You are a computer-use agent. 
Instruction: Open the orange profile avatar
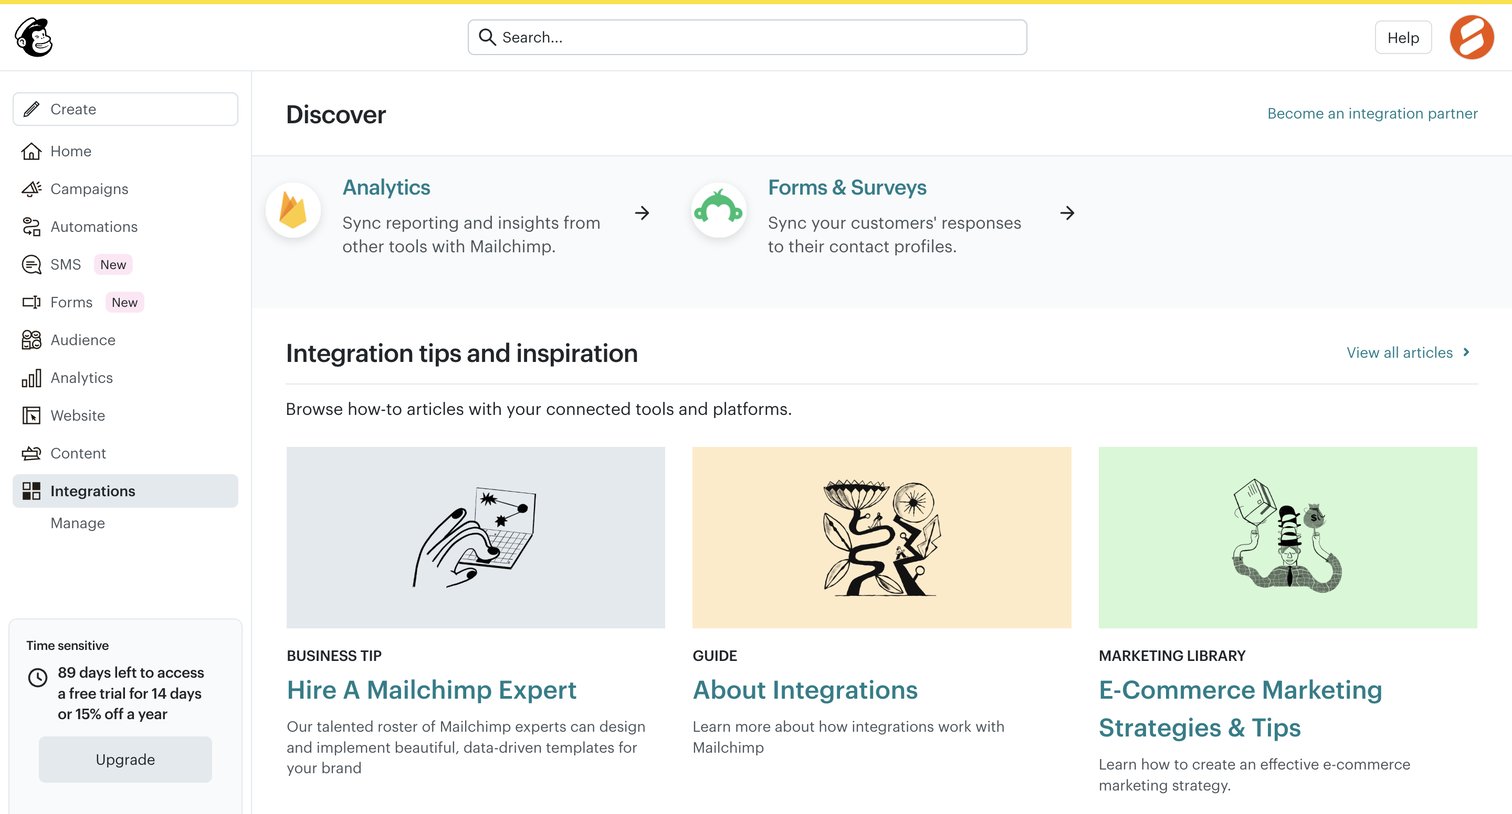(1472, 37)
